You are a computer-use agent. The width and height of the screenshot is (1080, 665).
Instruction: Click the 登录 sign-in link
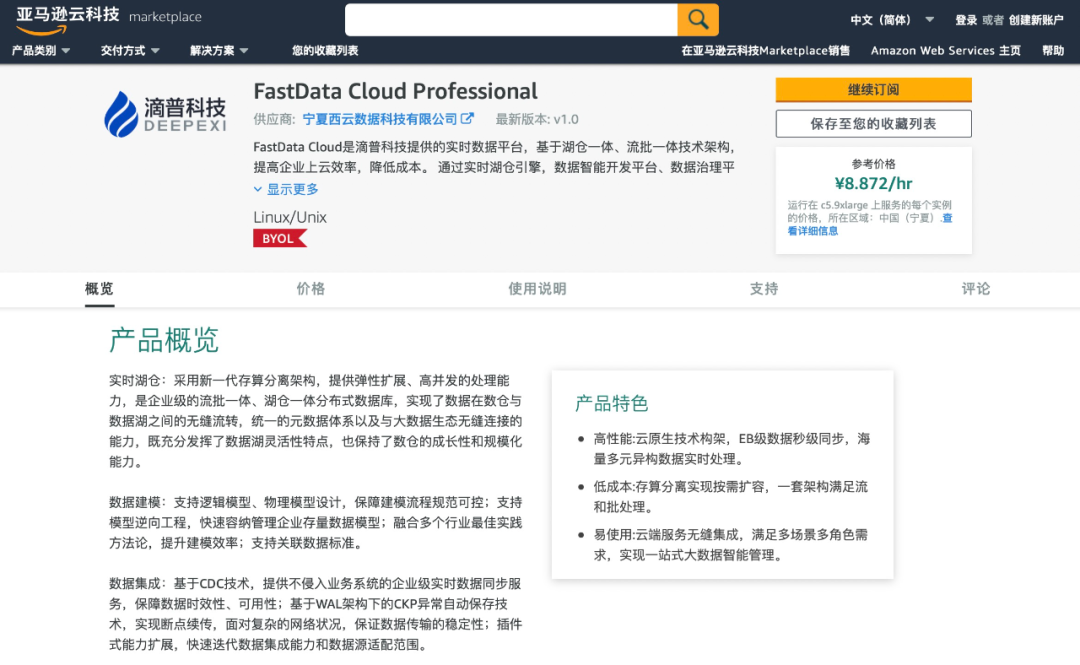point(966,20)
